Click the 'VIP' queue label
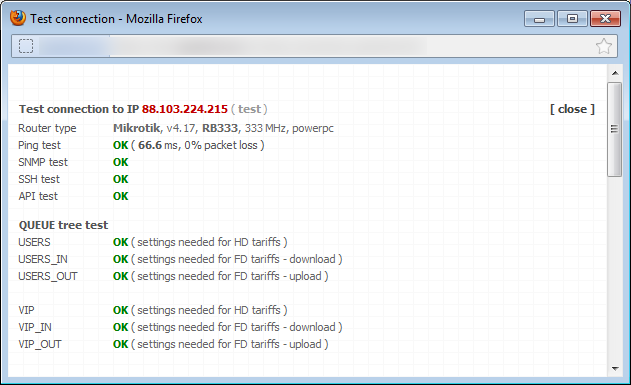631x385 pixels. tap(26, 310)
